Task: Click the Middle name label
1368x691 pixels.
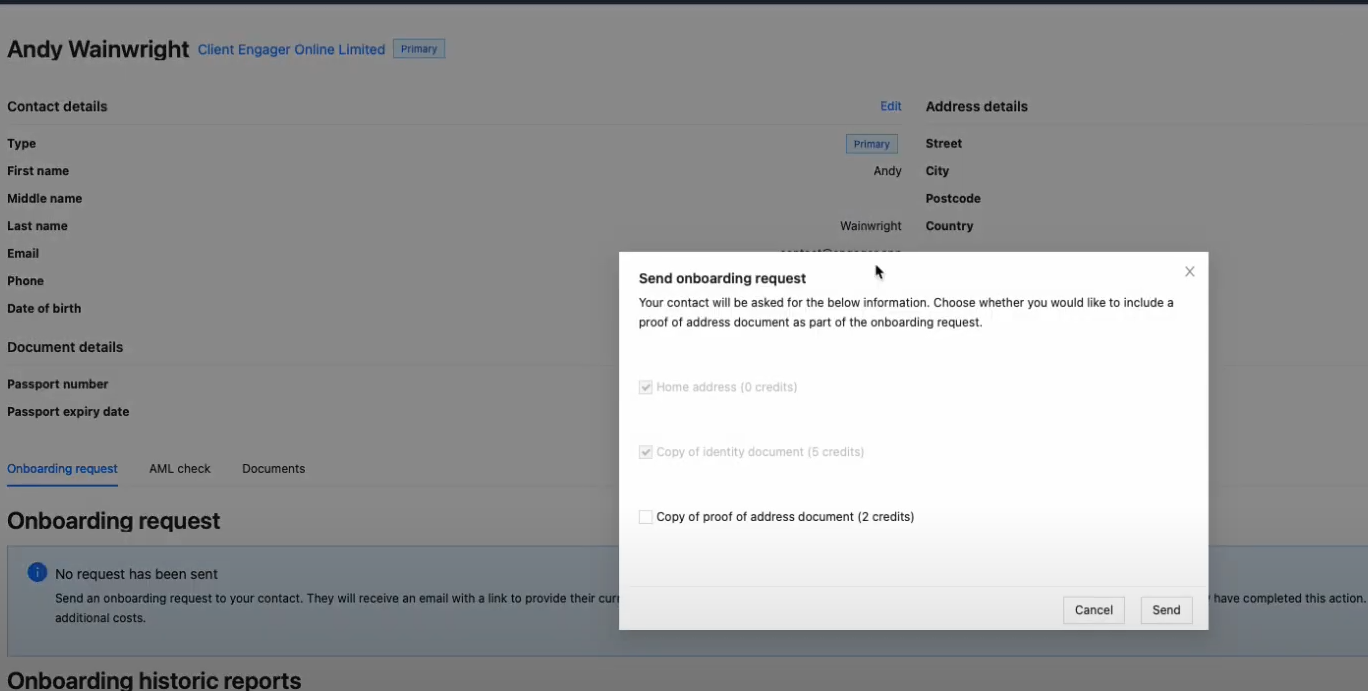Action: [x=45, y=198]
